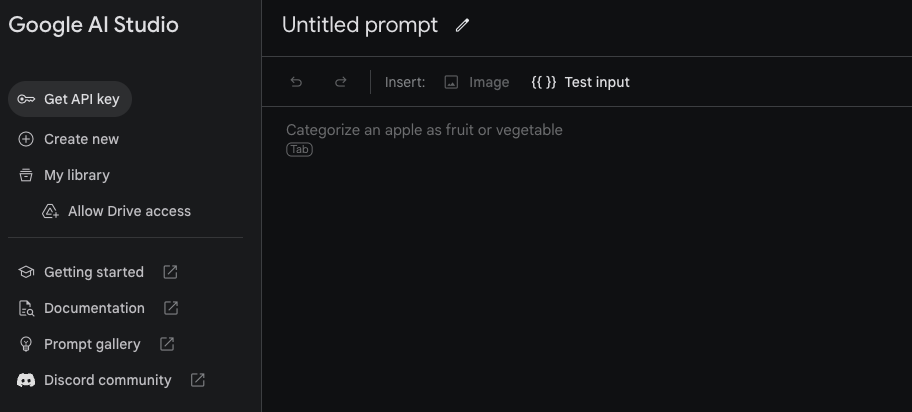Open My library from sidebar
Viewport: 912px width, 412px height.
[76, 175]
